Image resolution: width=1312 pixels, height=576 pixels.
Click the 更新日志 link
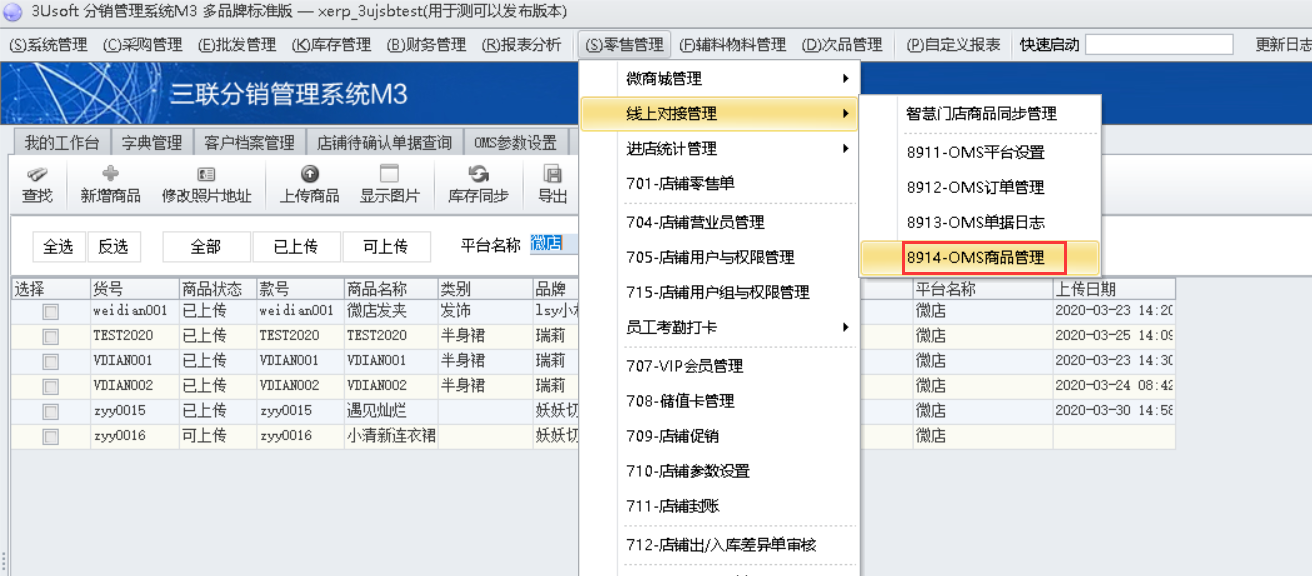click(x=1283, y=45)
